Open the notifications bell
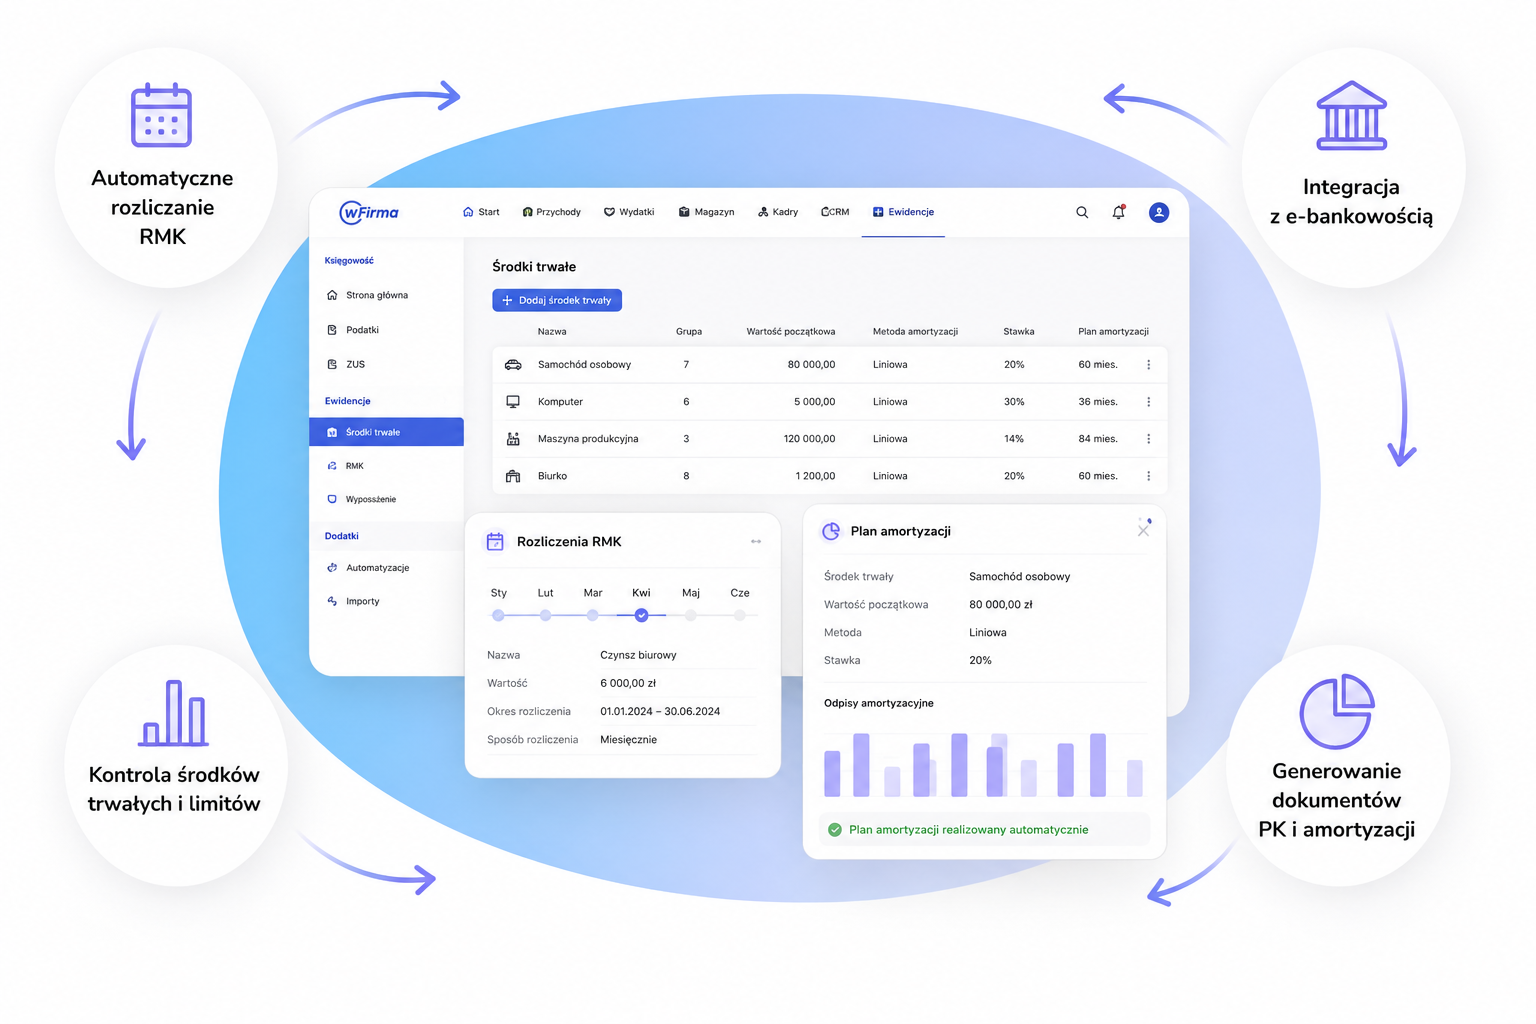This screenshot has width=1536, height=1024. pos(1119,212)
